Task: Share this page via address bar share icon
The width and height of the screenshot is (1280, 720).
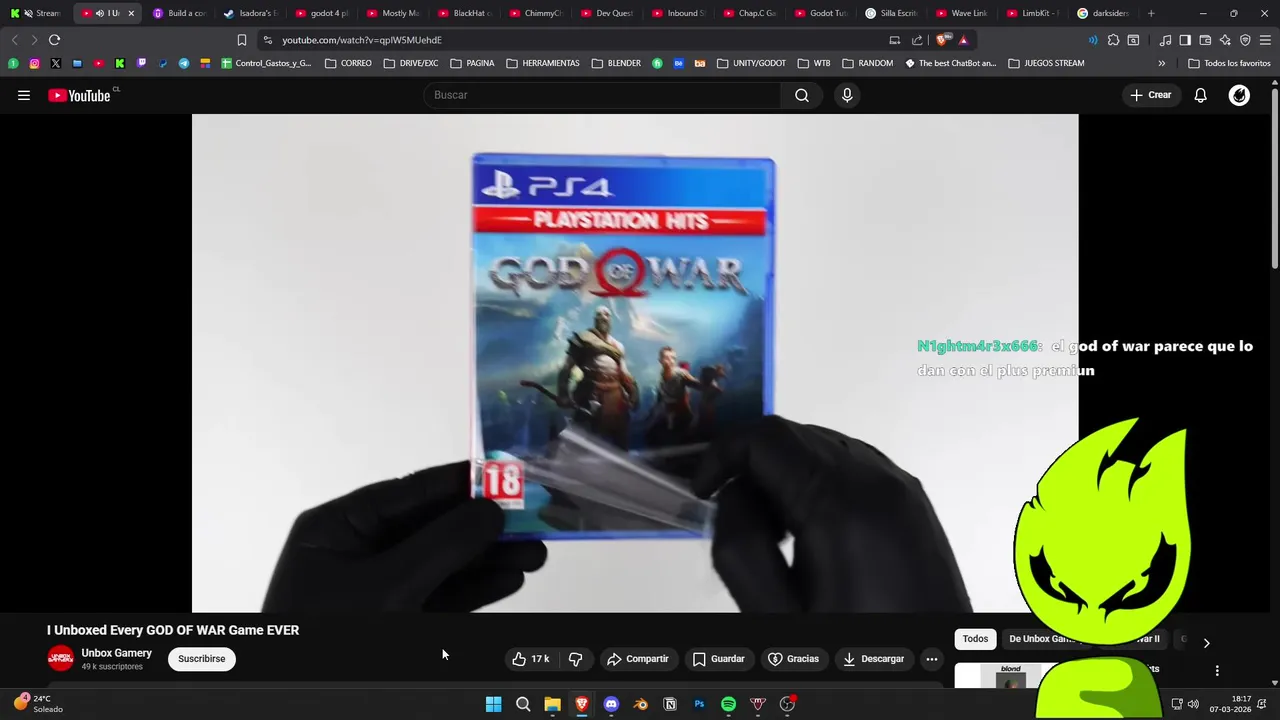Action: click(x=917, y=40)
